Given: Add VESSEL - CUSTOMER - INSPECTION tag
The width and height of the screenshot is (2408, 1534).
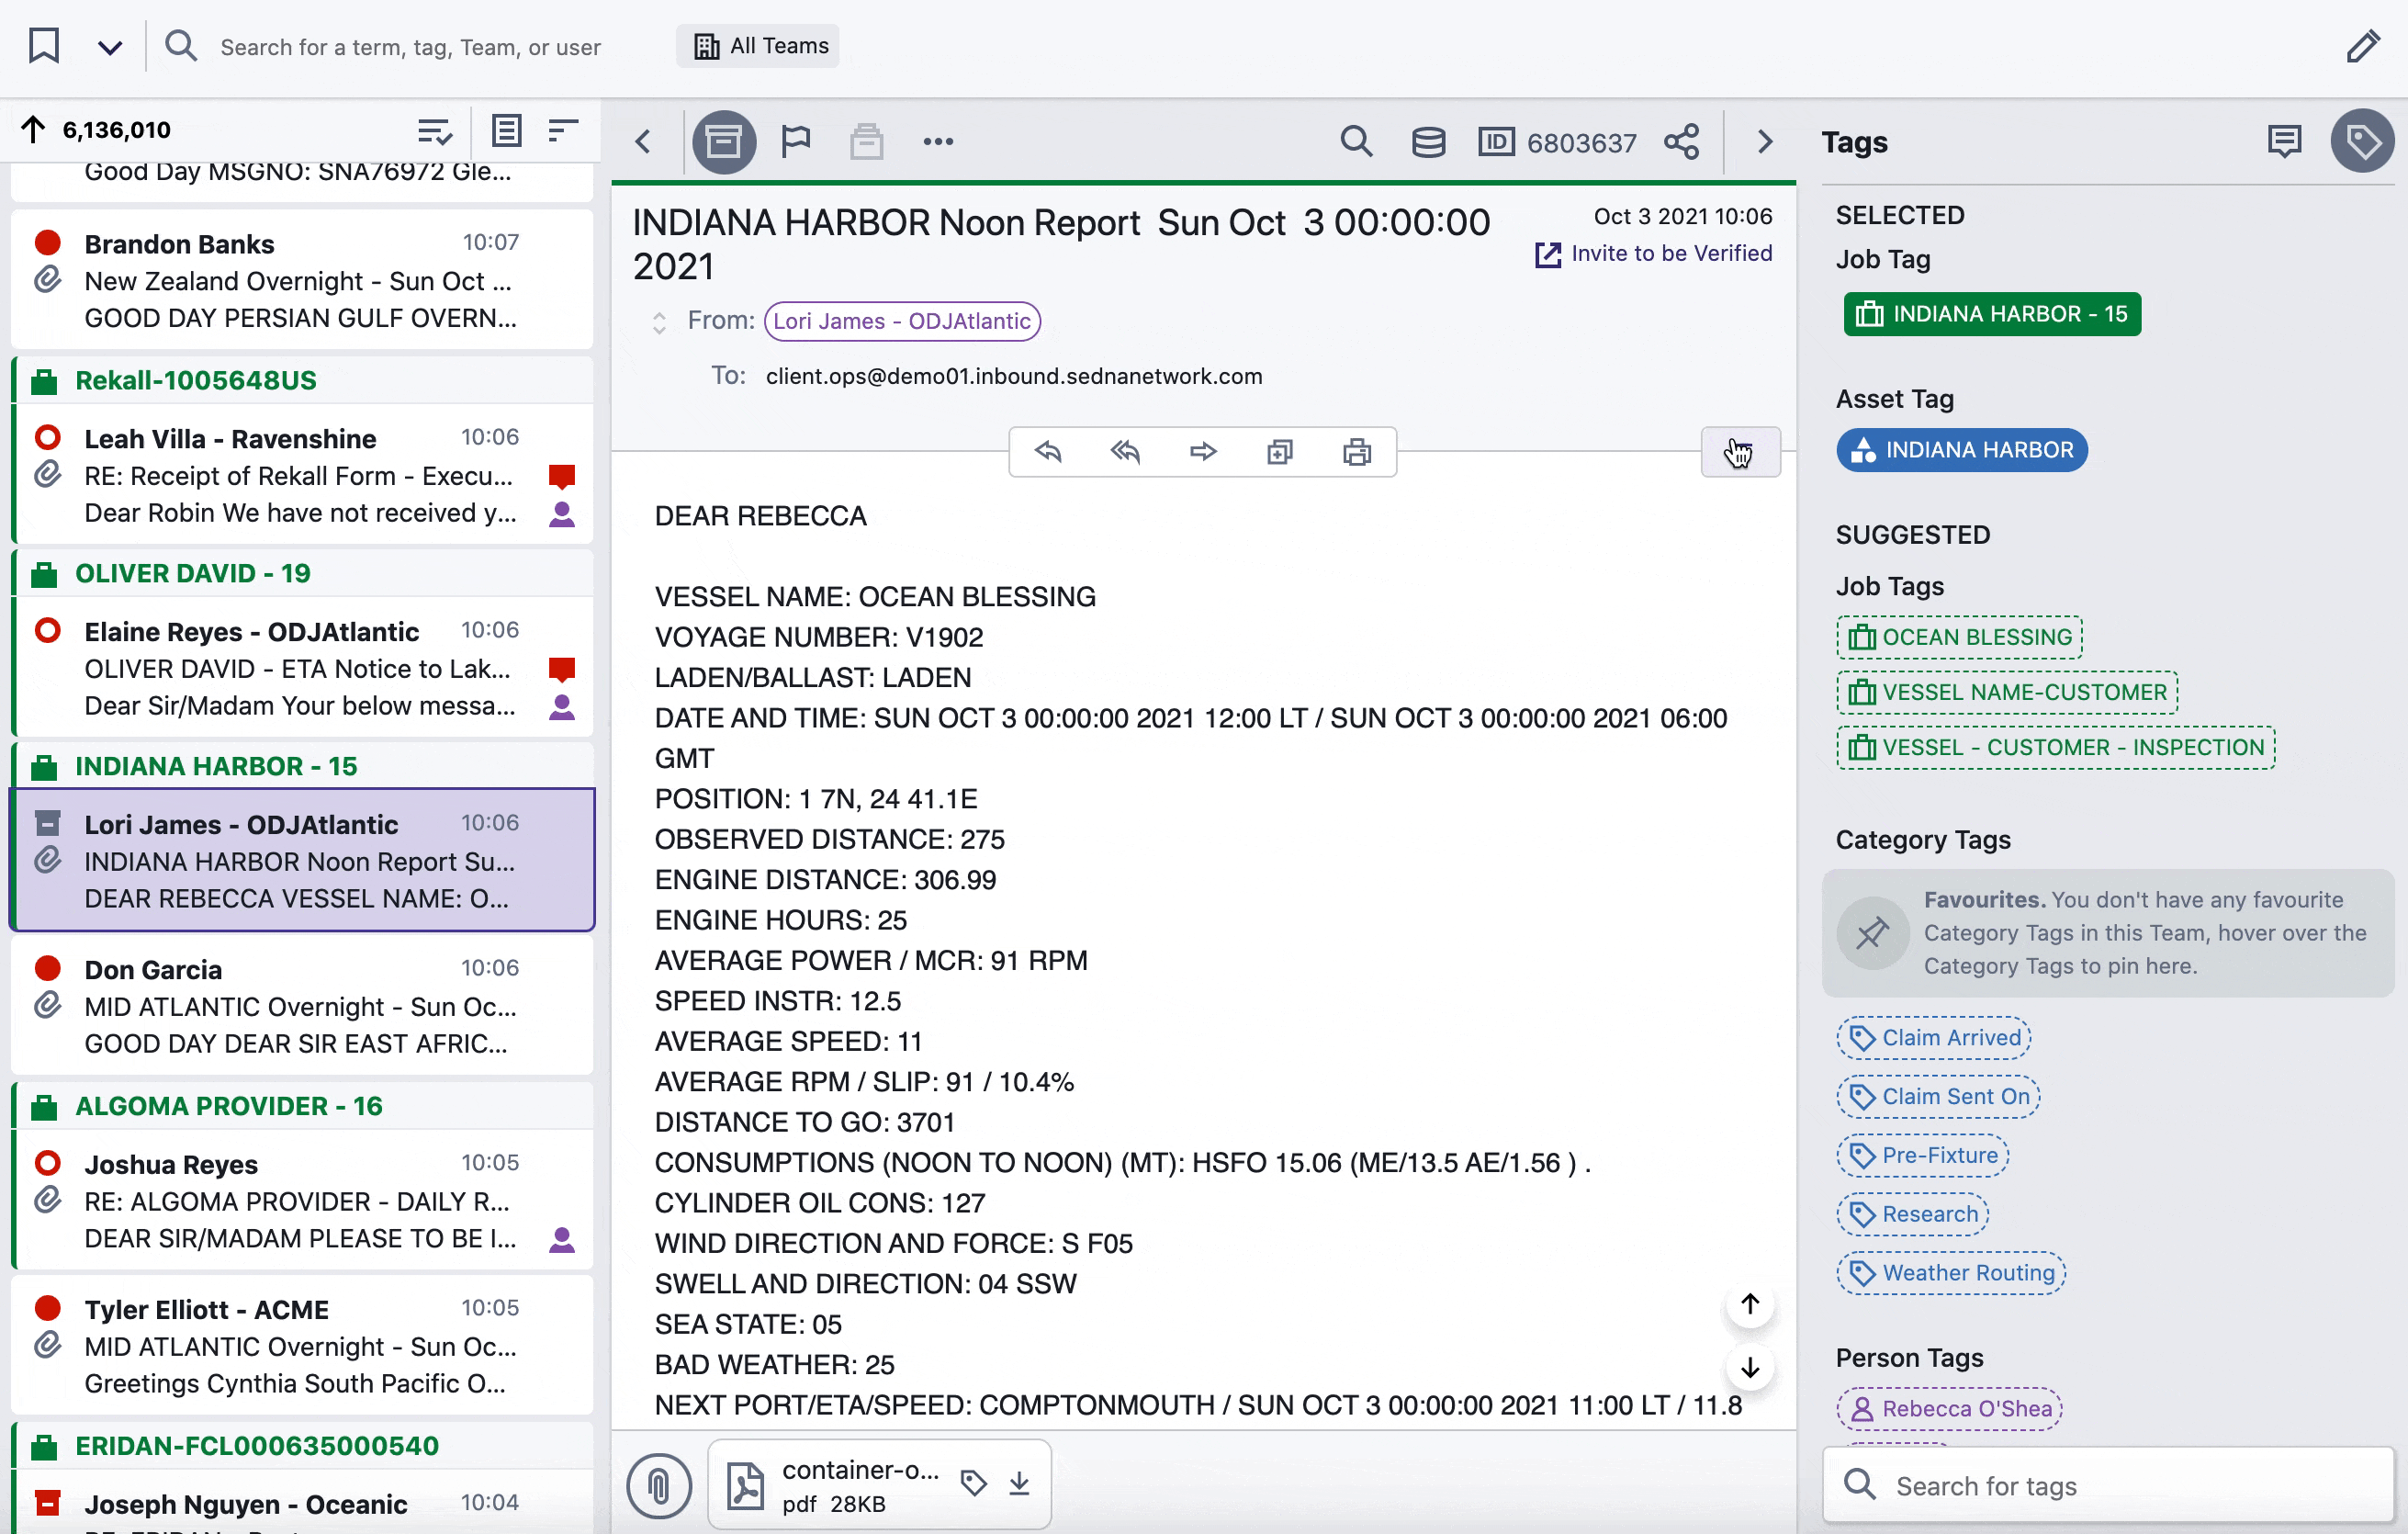Looking at the screenshot, I should pos(2056,747).
